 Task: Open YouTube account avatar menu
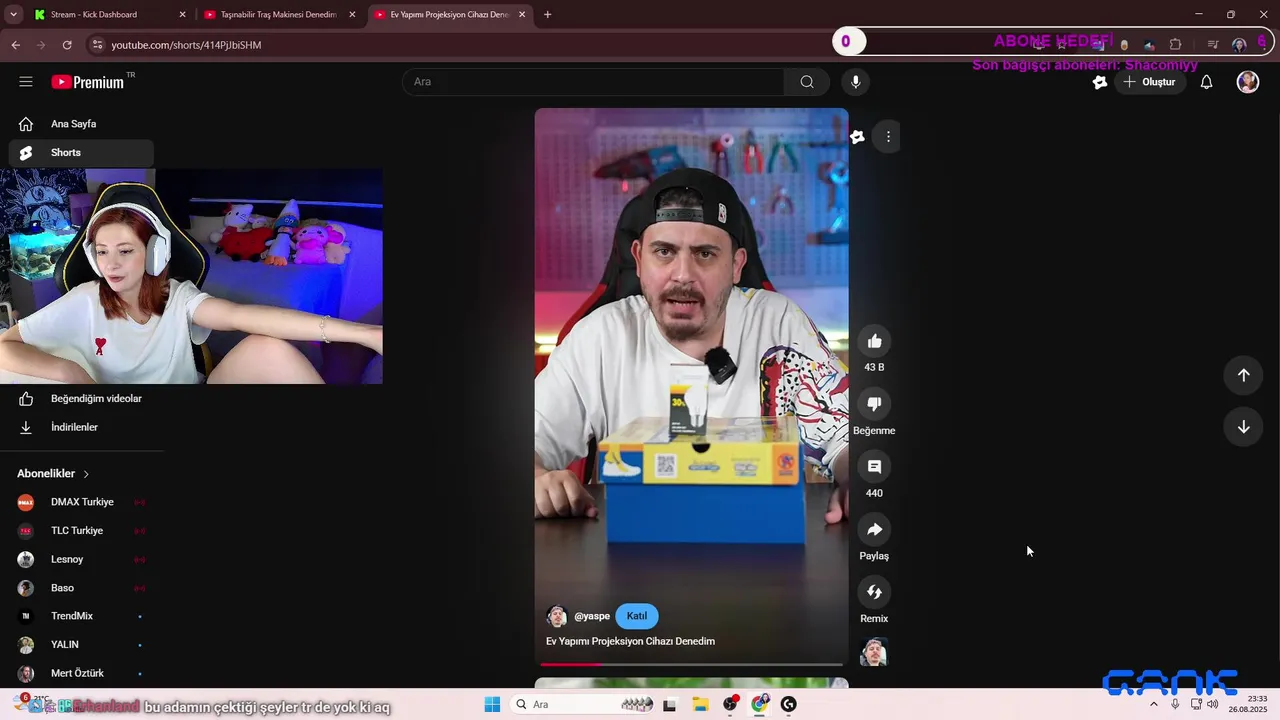tap(1248, 82)
